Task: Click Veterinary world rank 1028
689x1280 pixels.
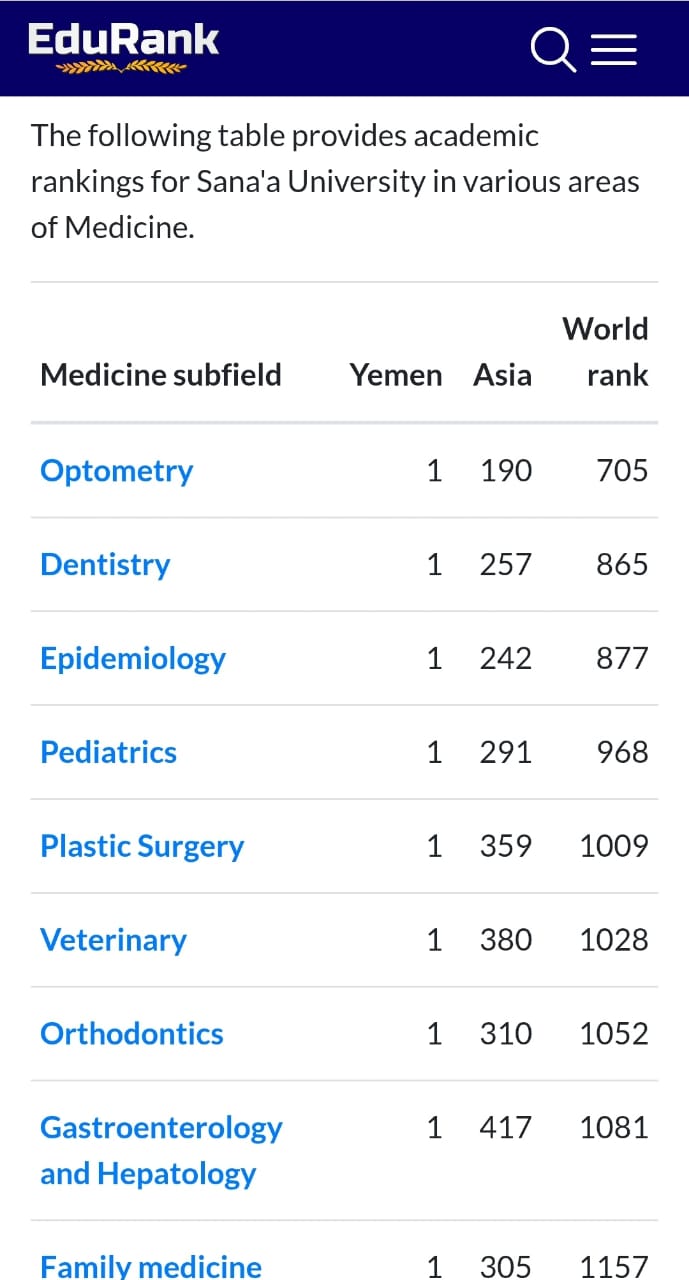Action: [x=614, y=941]
